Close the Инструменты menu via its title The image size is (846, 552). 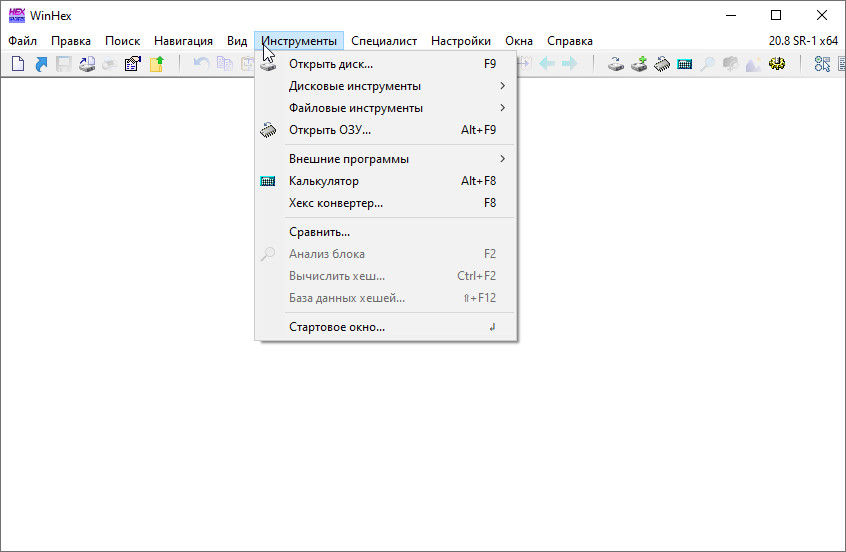coord(299,41)
